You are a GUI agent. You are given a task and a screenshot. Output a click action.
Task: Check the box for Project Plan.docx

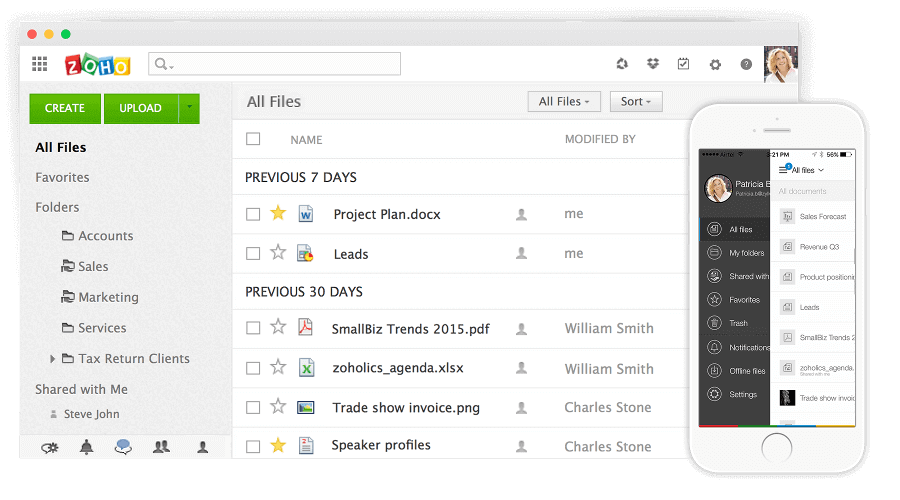click(253, 214)
